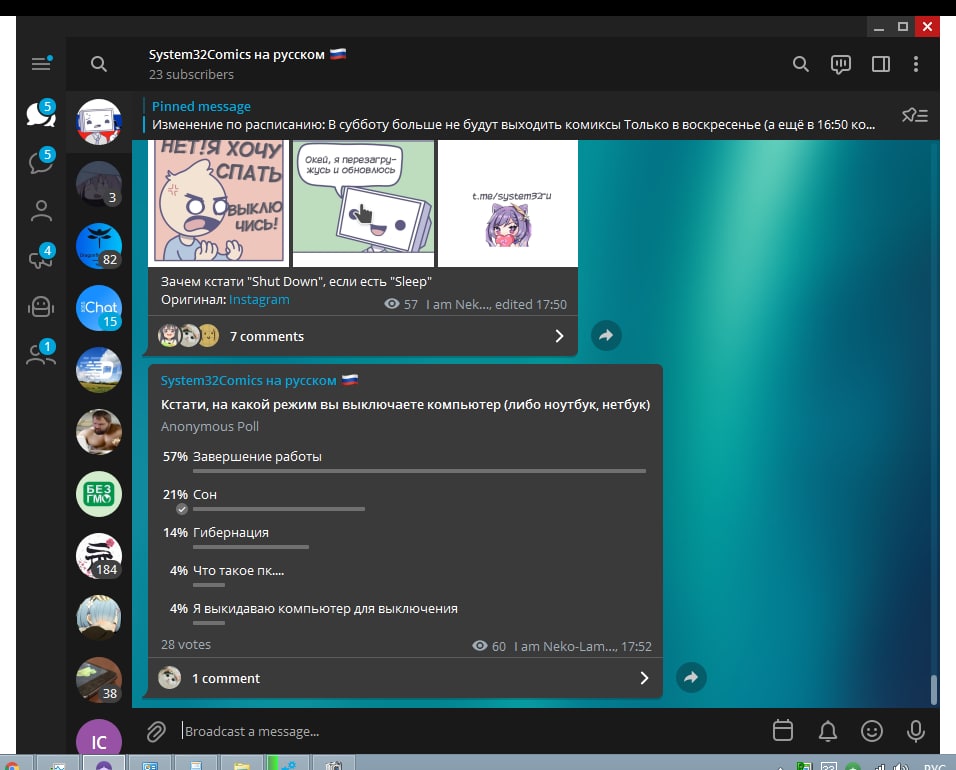This screenshot has height=770, width=956.
Task: Open the three-dot channel options menu
Action: pyautogui.click(x=916, y=64)
